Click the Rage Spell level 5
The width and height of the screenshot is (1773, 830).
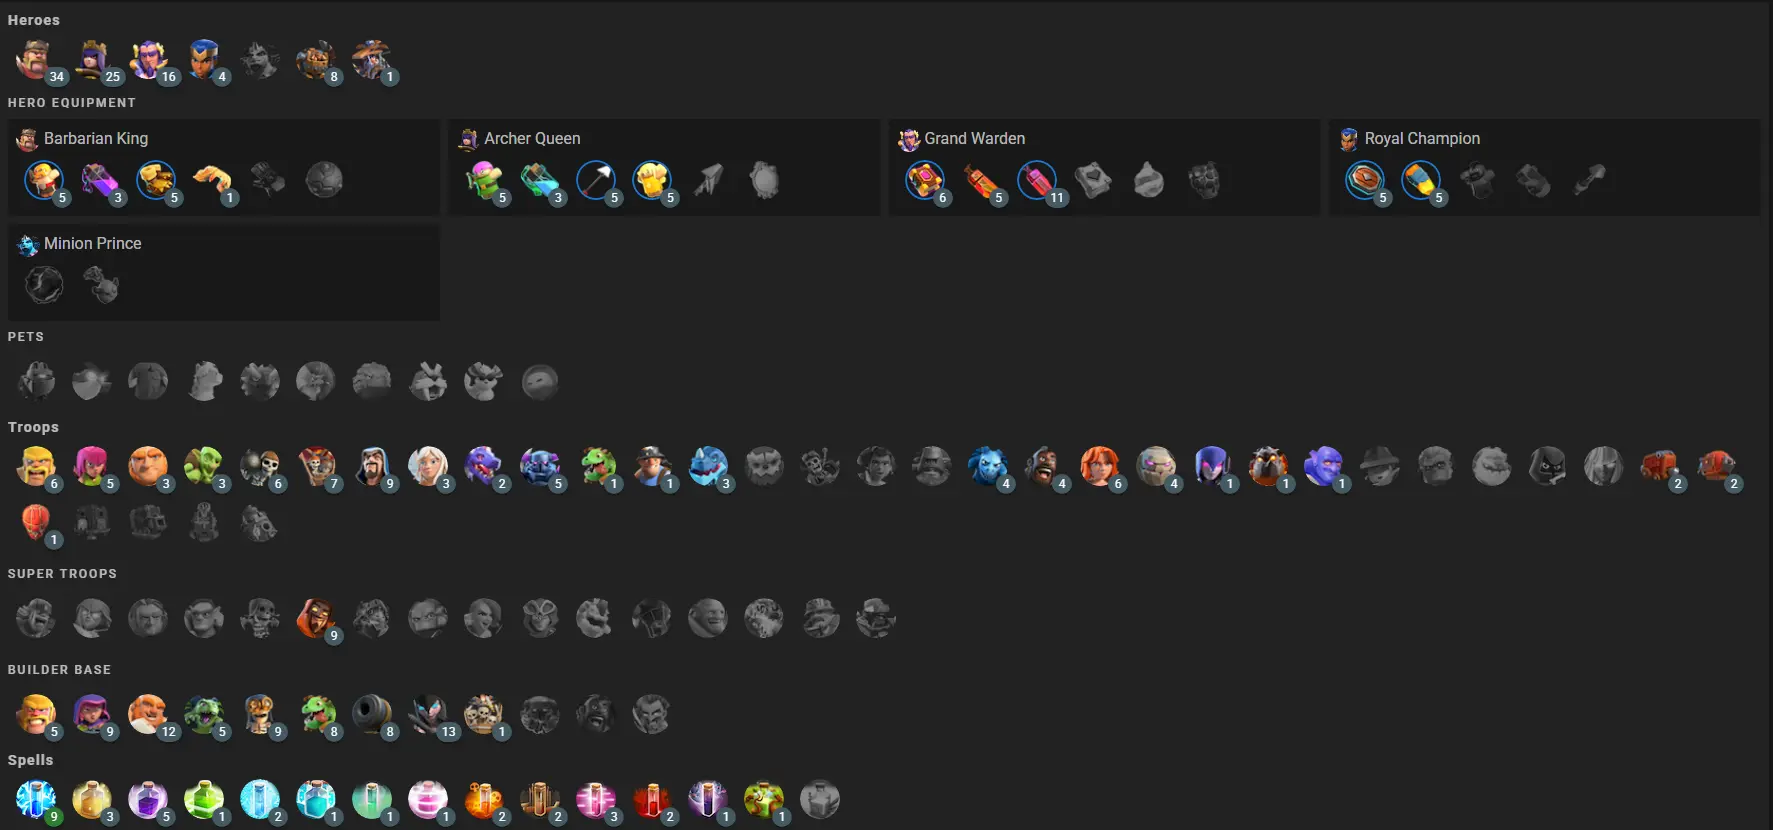[148, 800]
